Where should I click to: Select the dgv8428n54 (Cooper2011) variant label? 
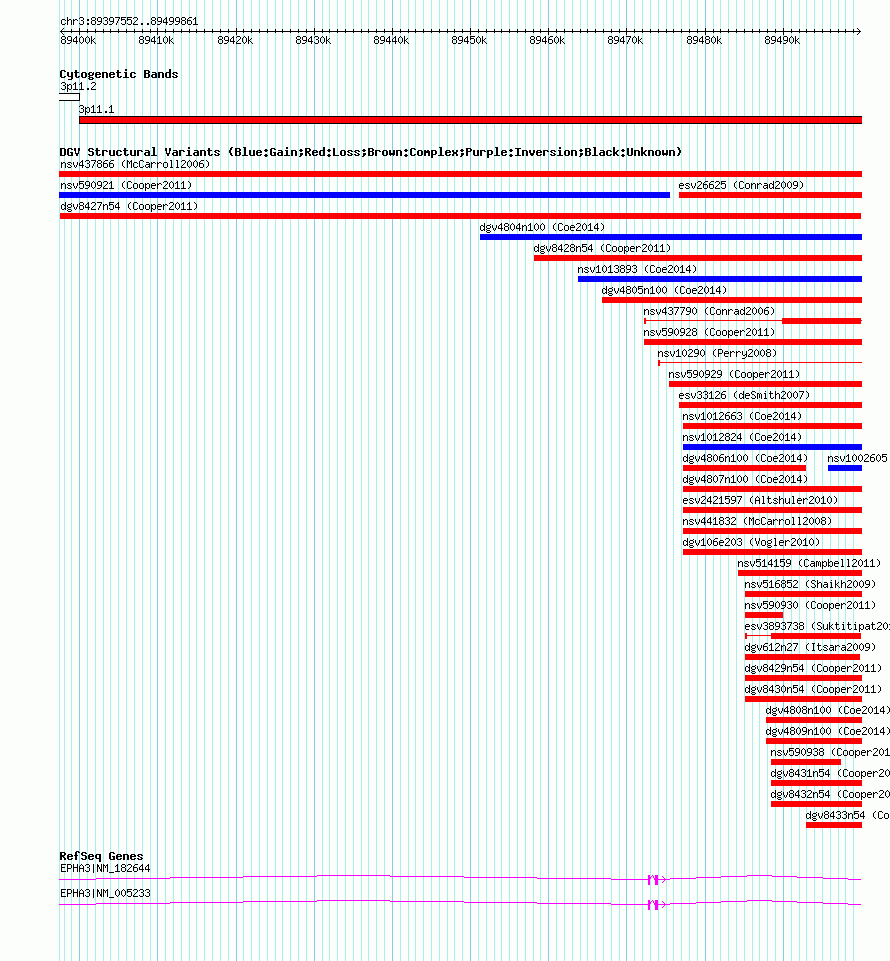coord(602,248)
